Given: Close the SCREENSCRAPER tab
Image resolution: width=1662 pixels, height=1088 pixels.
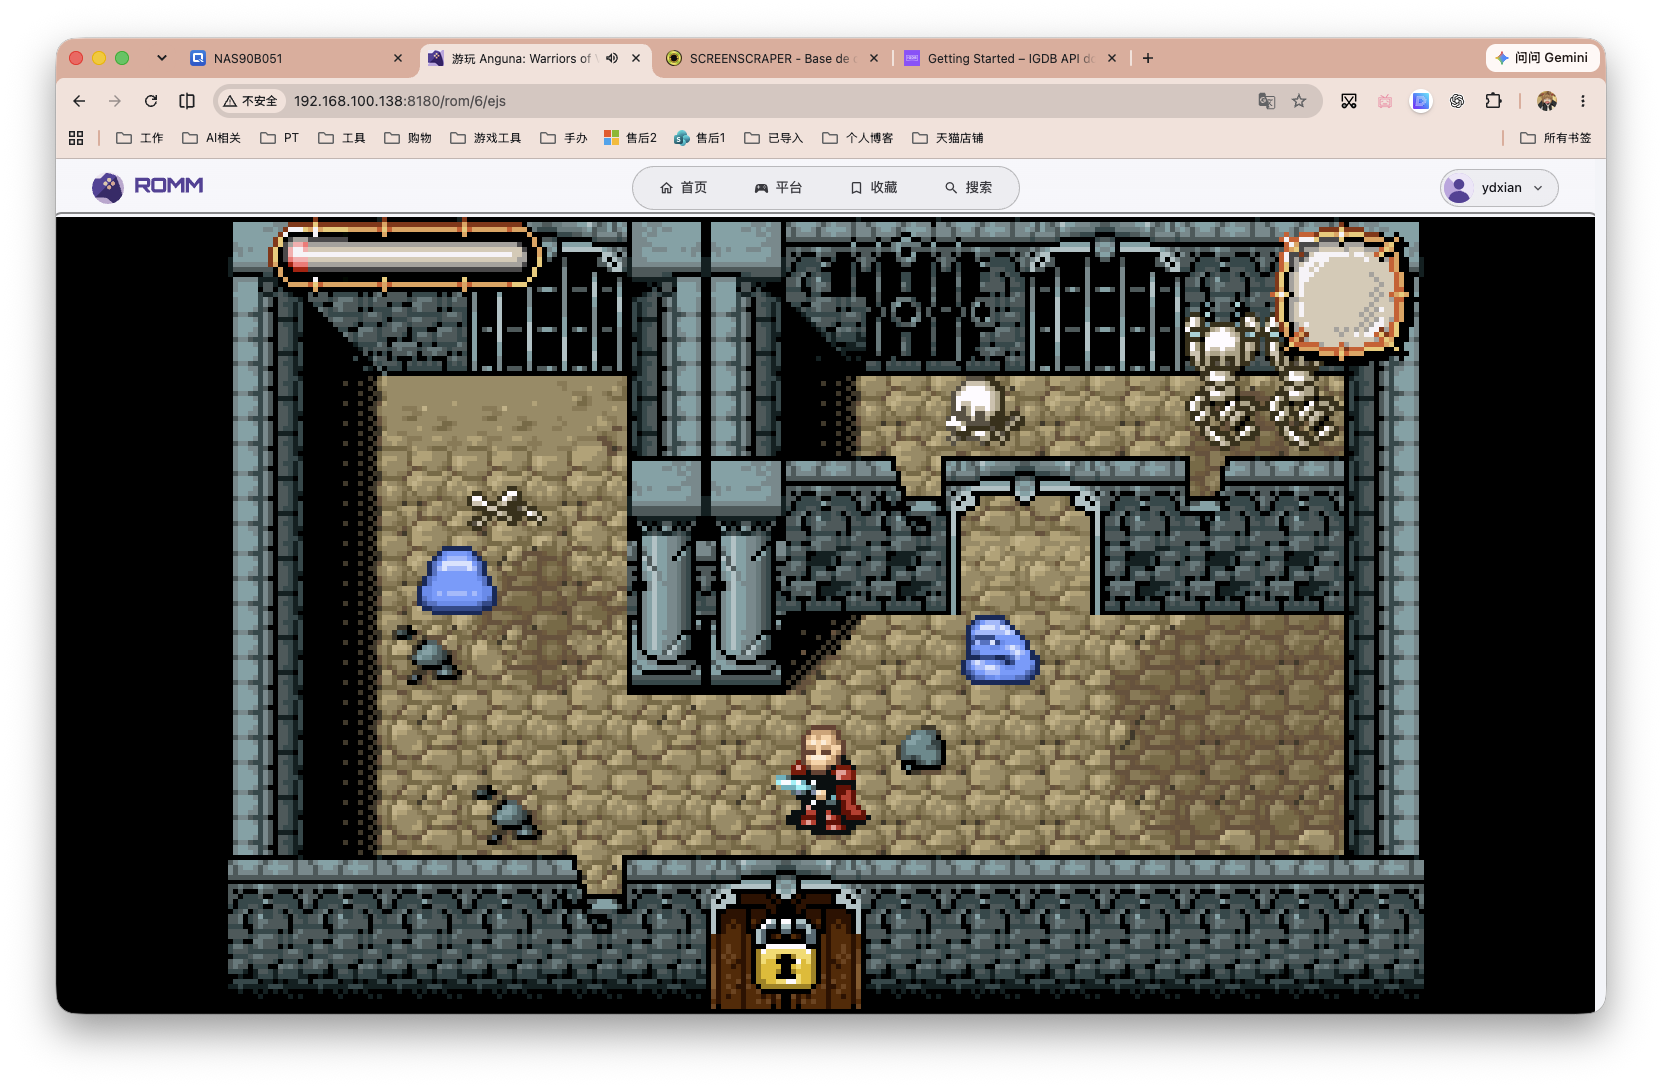Looking at the screenshot, I should click(x=874, y=58).
